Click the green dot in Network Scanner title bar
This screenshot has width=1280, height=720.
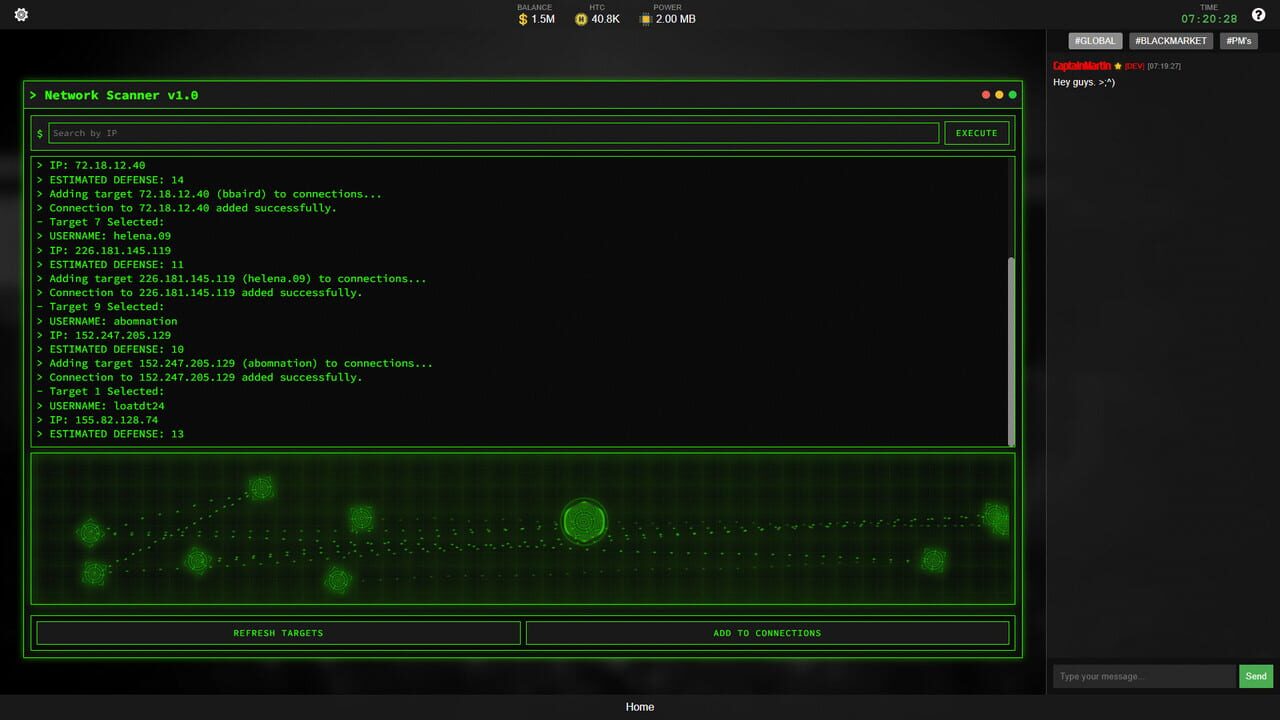[1013, 95]
